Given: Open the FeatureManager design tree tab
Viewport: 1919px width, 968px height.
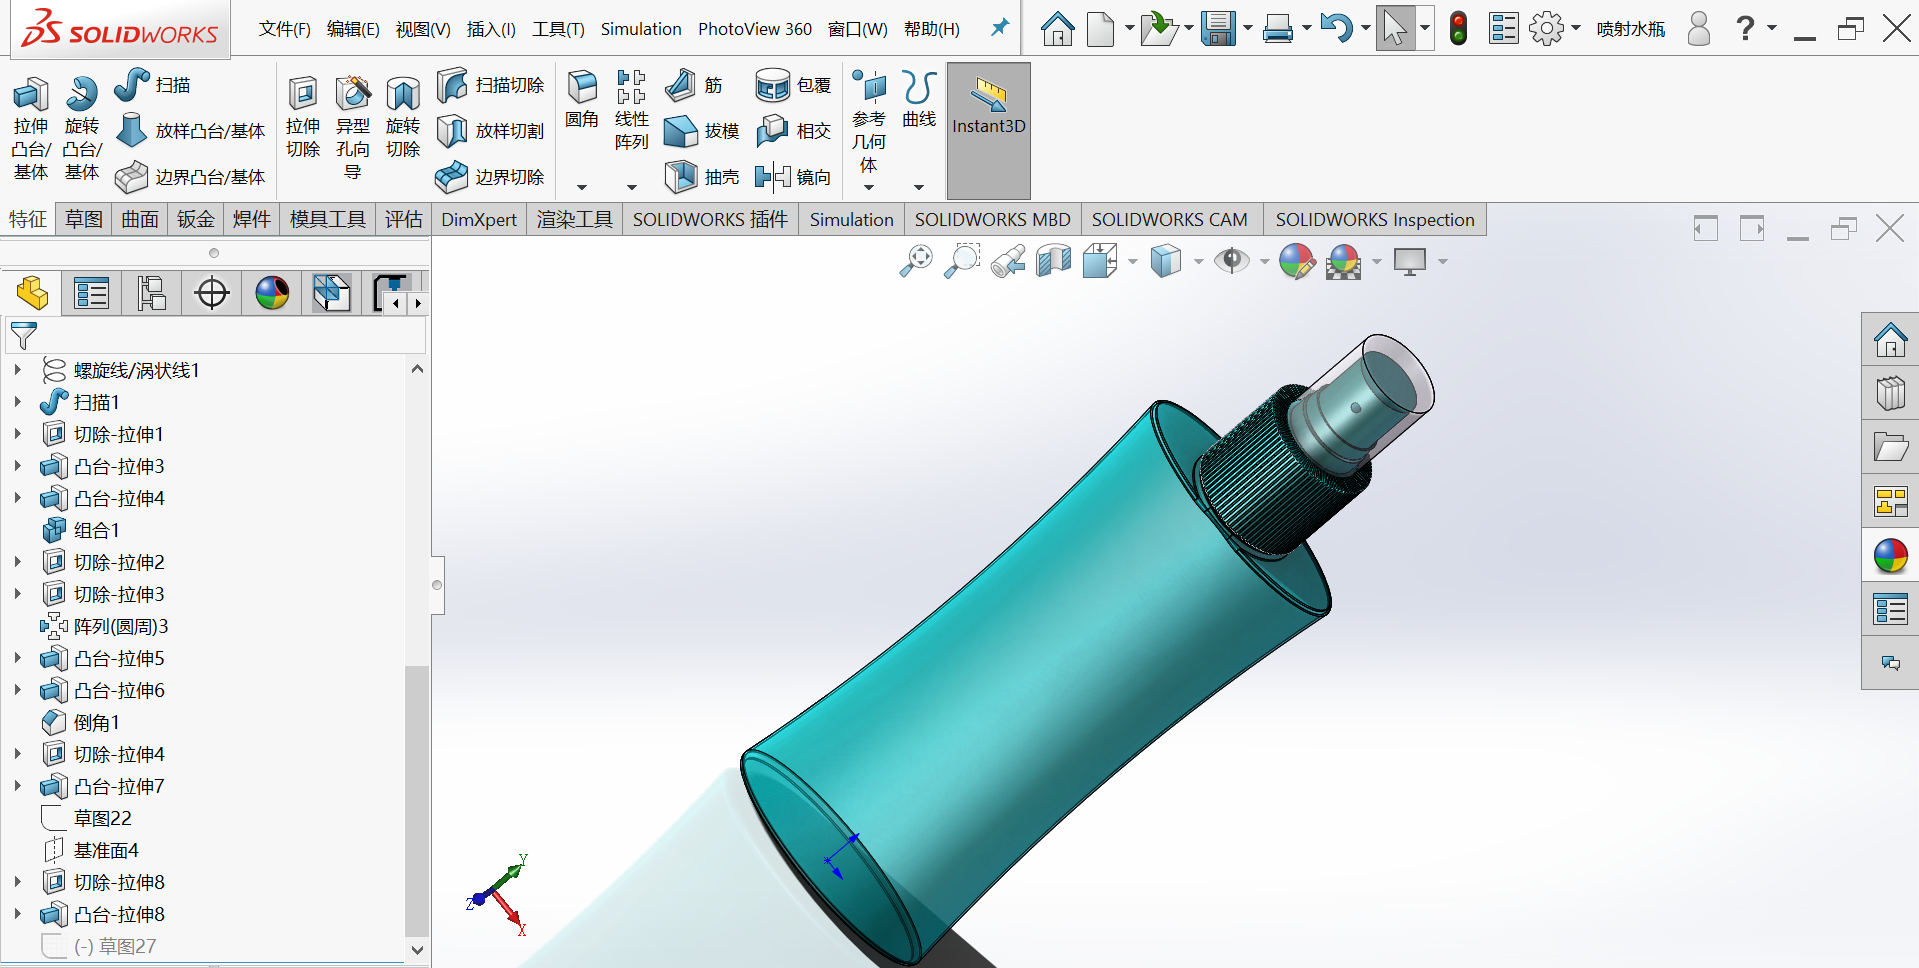Looking at the screenshot, I should pyautogui.click(x=32, y=294).
